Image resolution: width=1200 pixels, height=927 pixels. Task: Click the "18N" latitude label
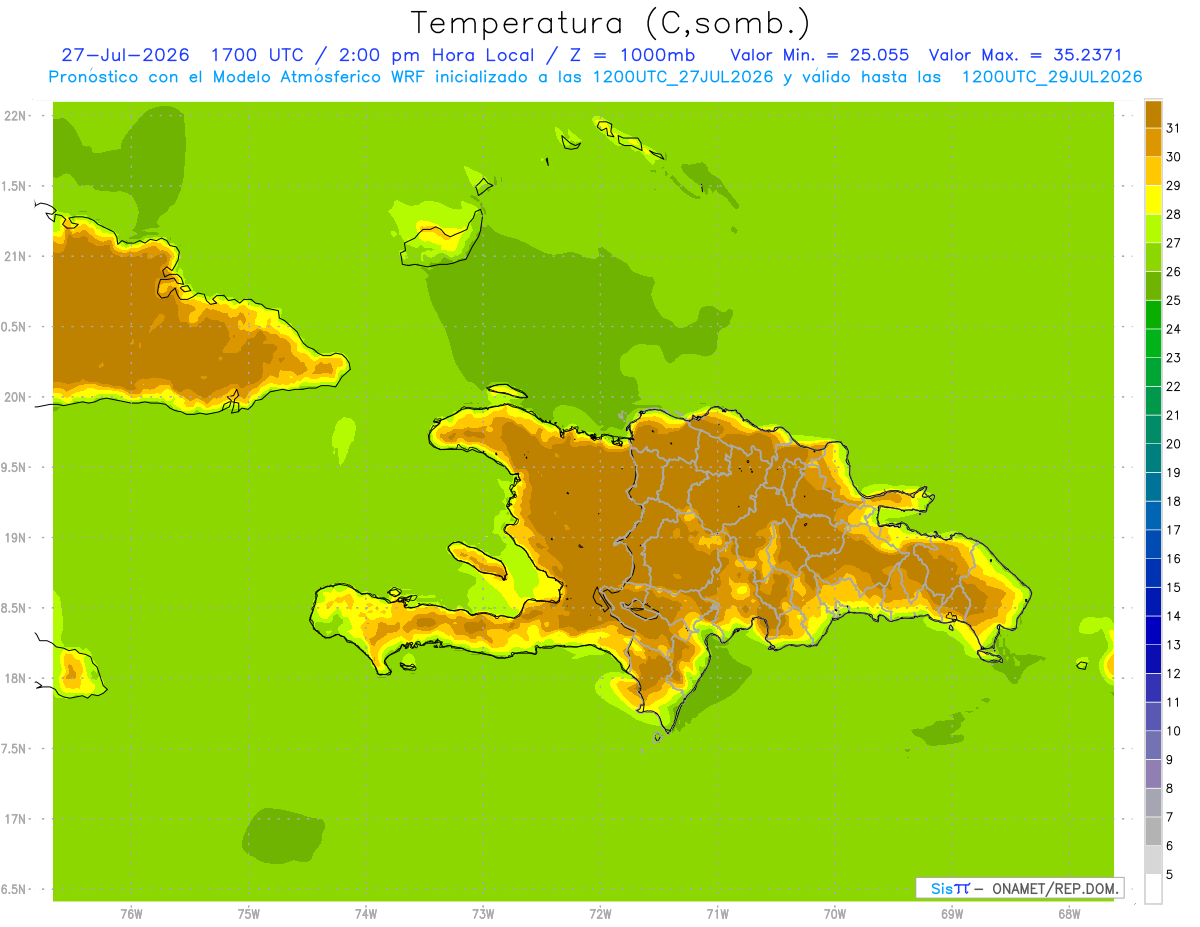[15, 678]
